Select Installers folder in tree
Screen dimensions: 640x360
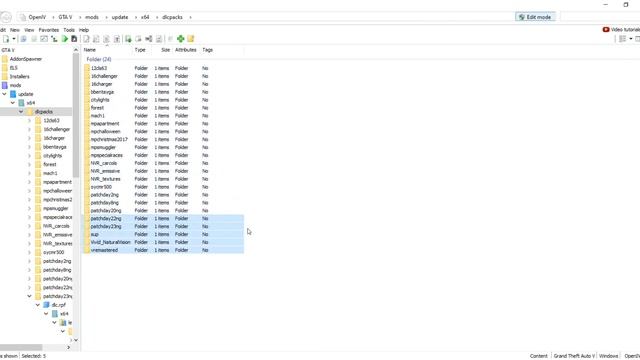[x=20, y=76]
